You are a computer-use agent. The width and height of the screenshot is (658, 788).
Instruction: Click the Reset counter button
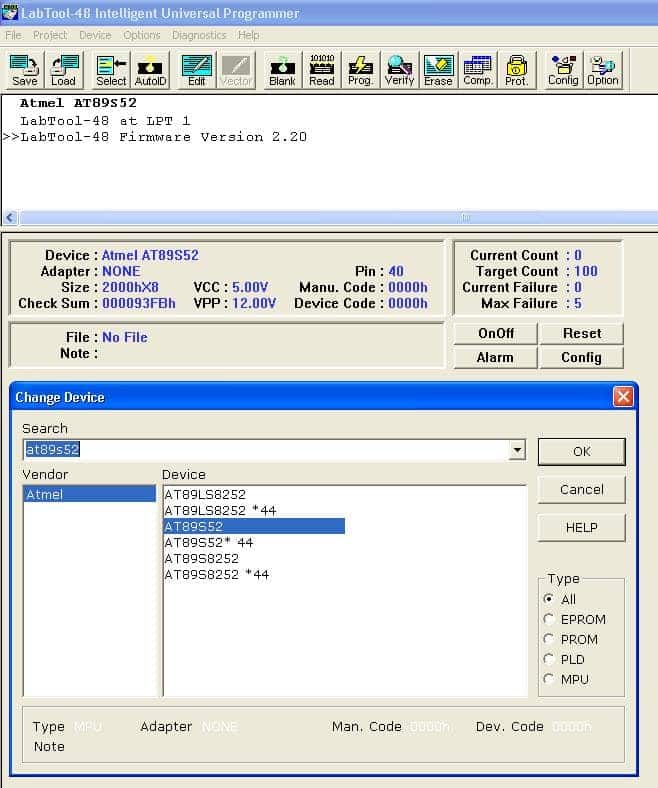pyautogui.click(x=582, y=334)
